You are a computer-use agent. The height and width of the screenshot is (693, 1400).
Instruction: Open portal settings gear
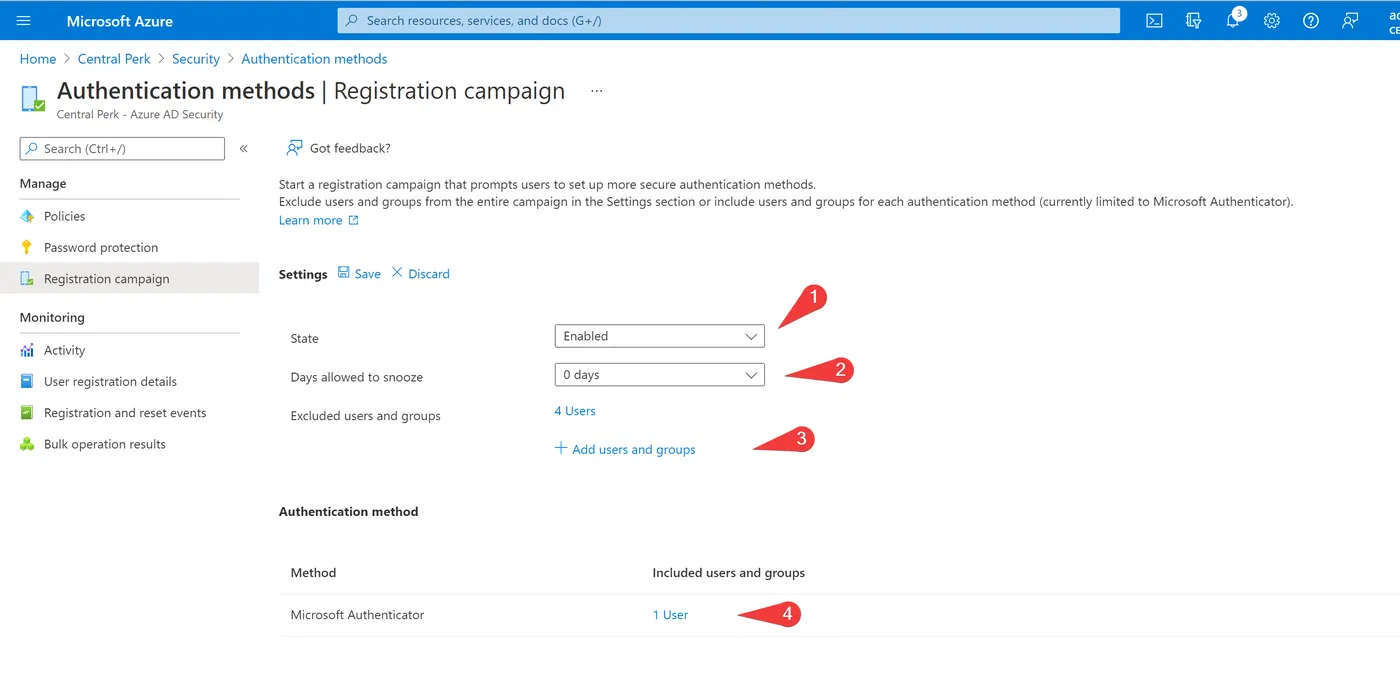tap(1271, 20)
